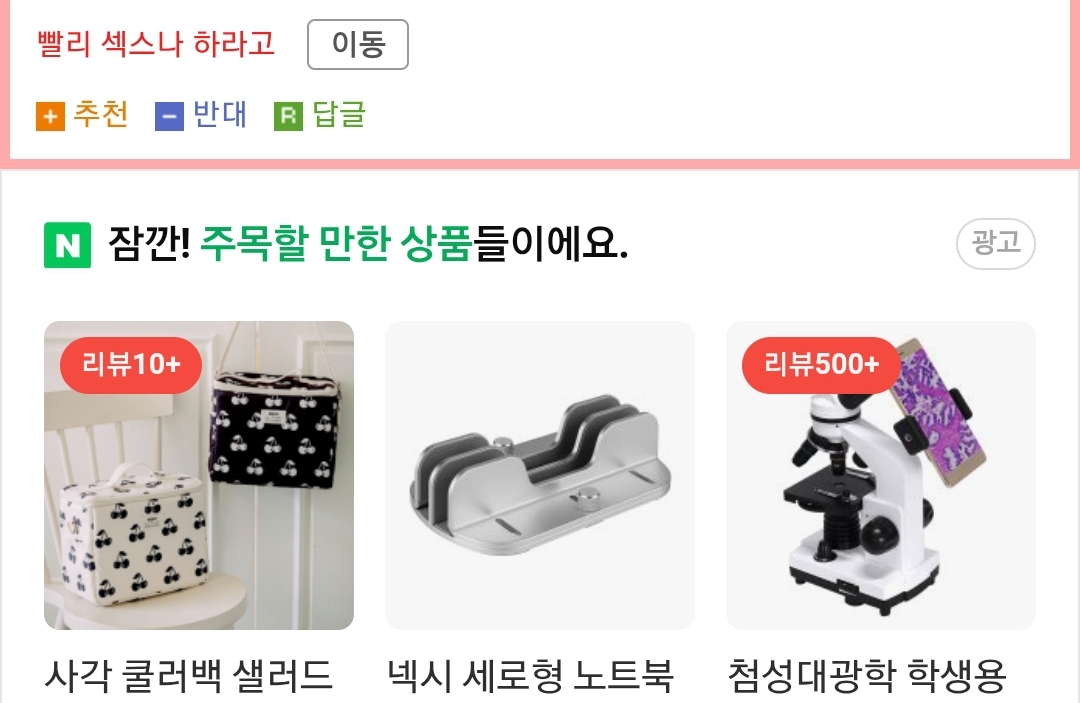Open the cherry-pattern cooler bag thumbnail

click(x=199, y=475)
